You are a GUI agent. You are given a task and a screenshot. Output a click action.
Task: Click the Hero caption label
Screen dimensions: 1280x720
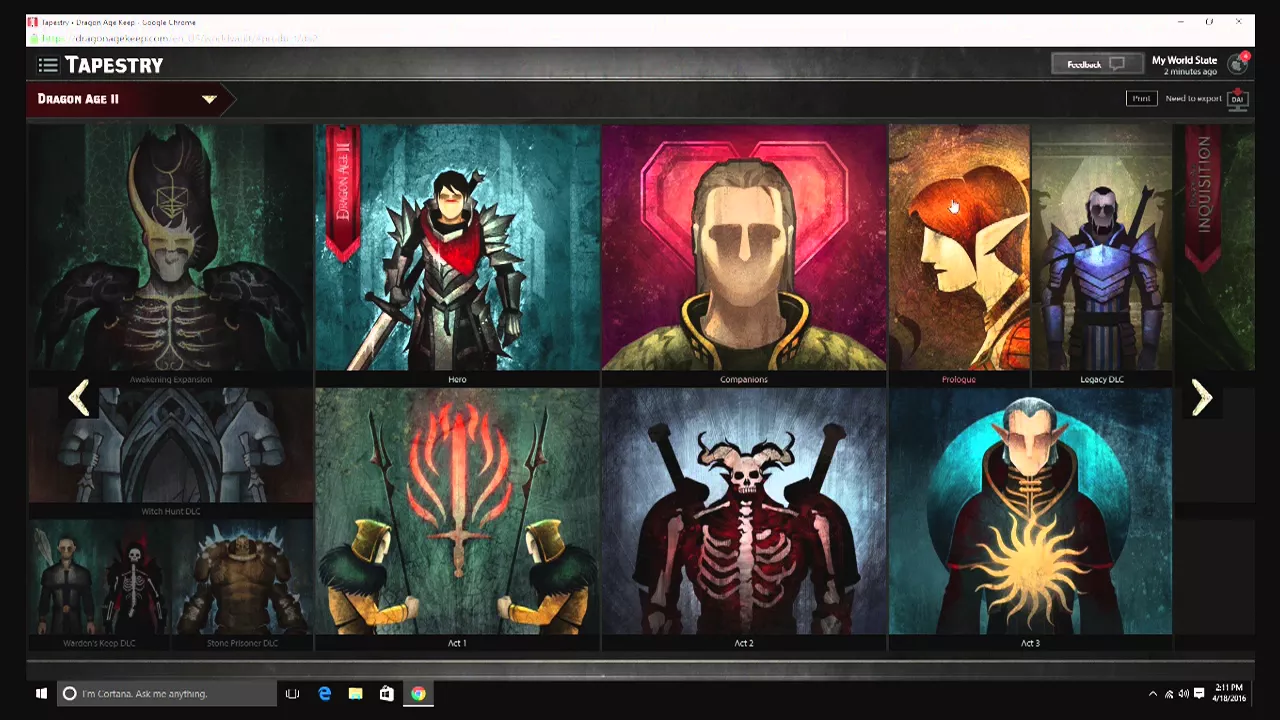pyautogui.click(x=457, y=380)
